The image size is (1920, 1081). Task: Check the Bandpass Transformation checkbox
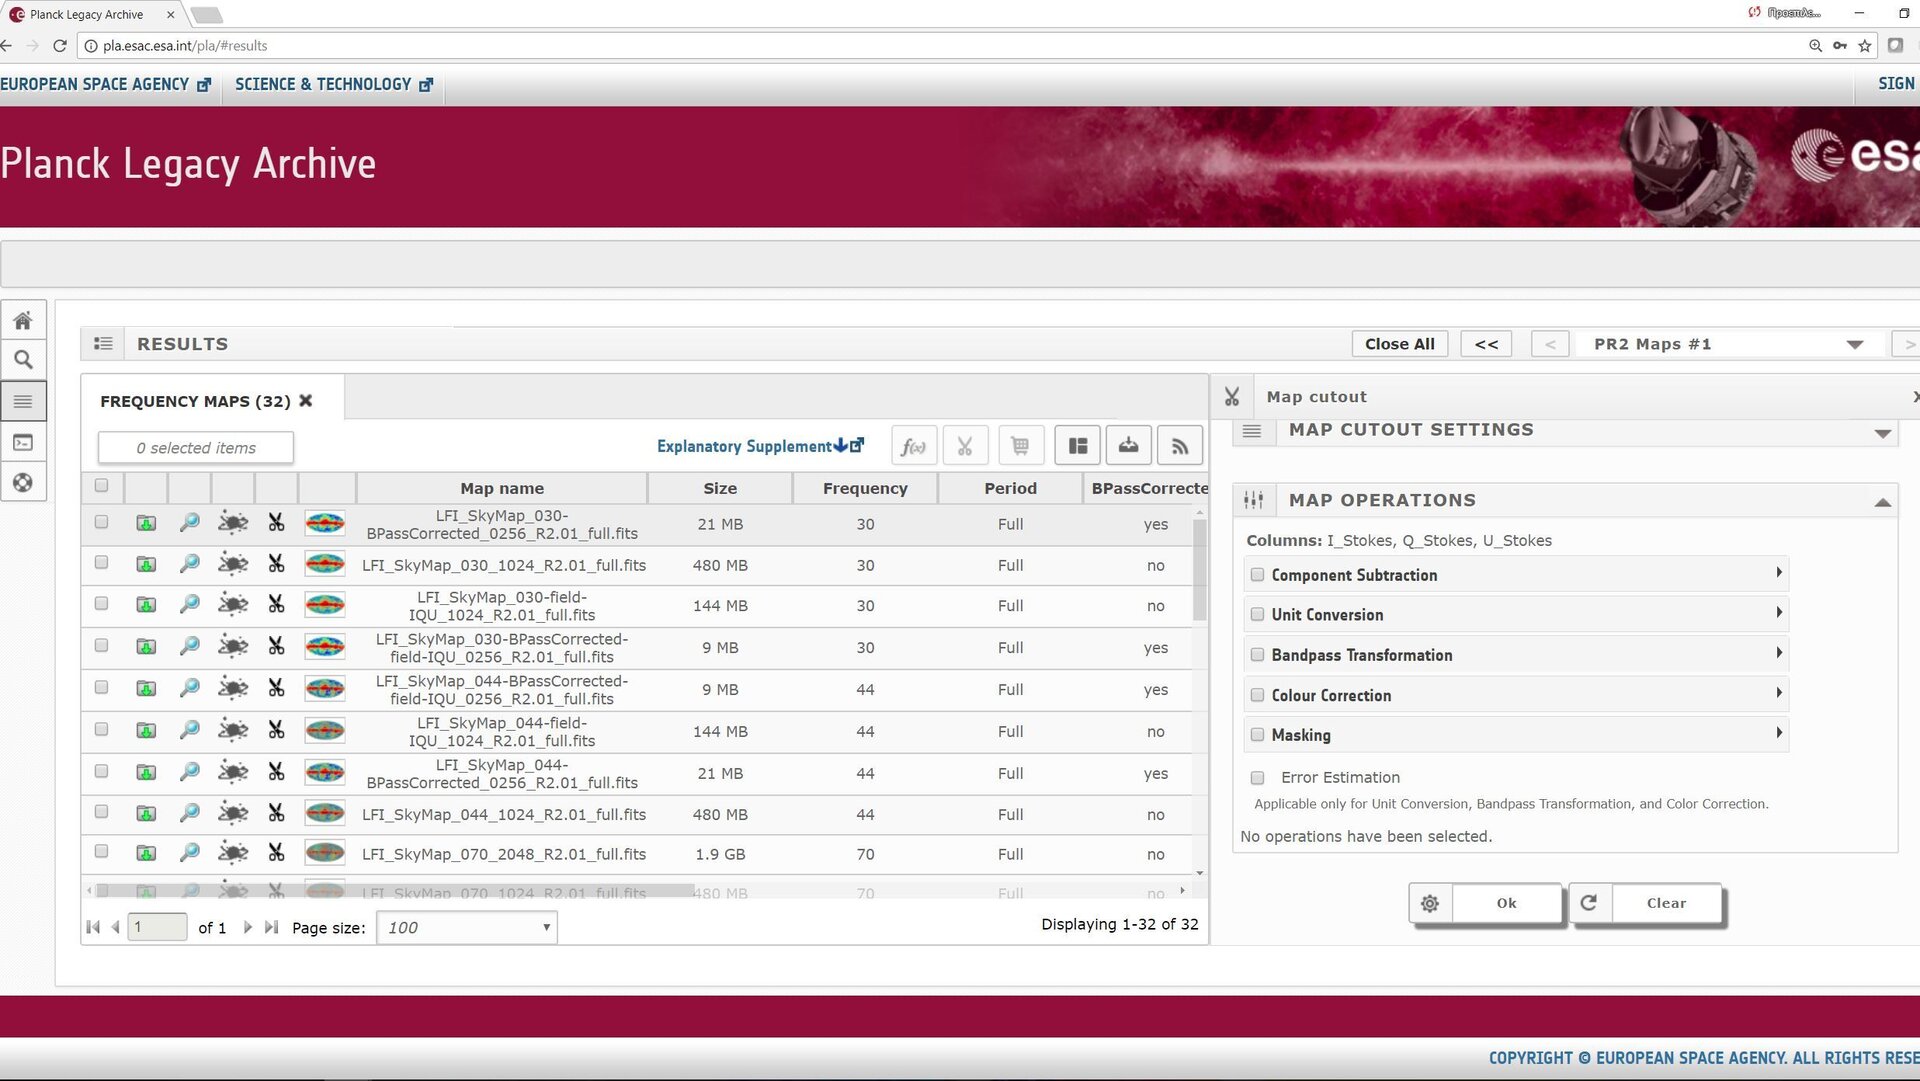[1258, 655]
